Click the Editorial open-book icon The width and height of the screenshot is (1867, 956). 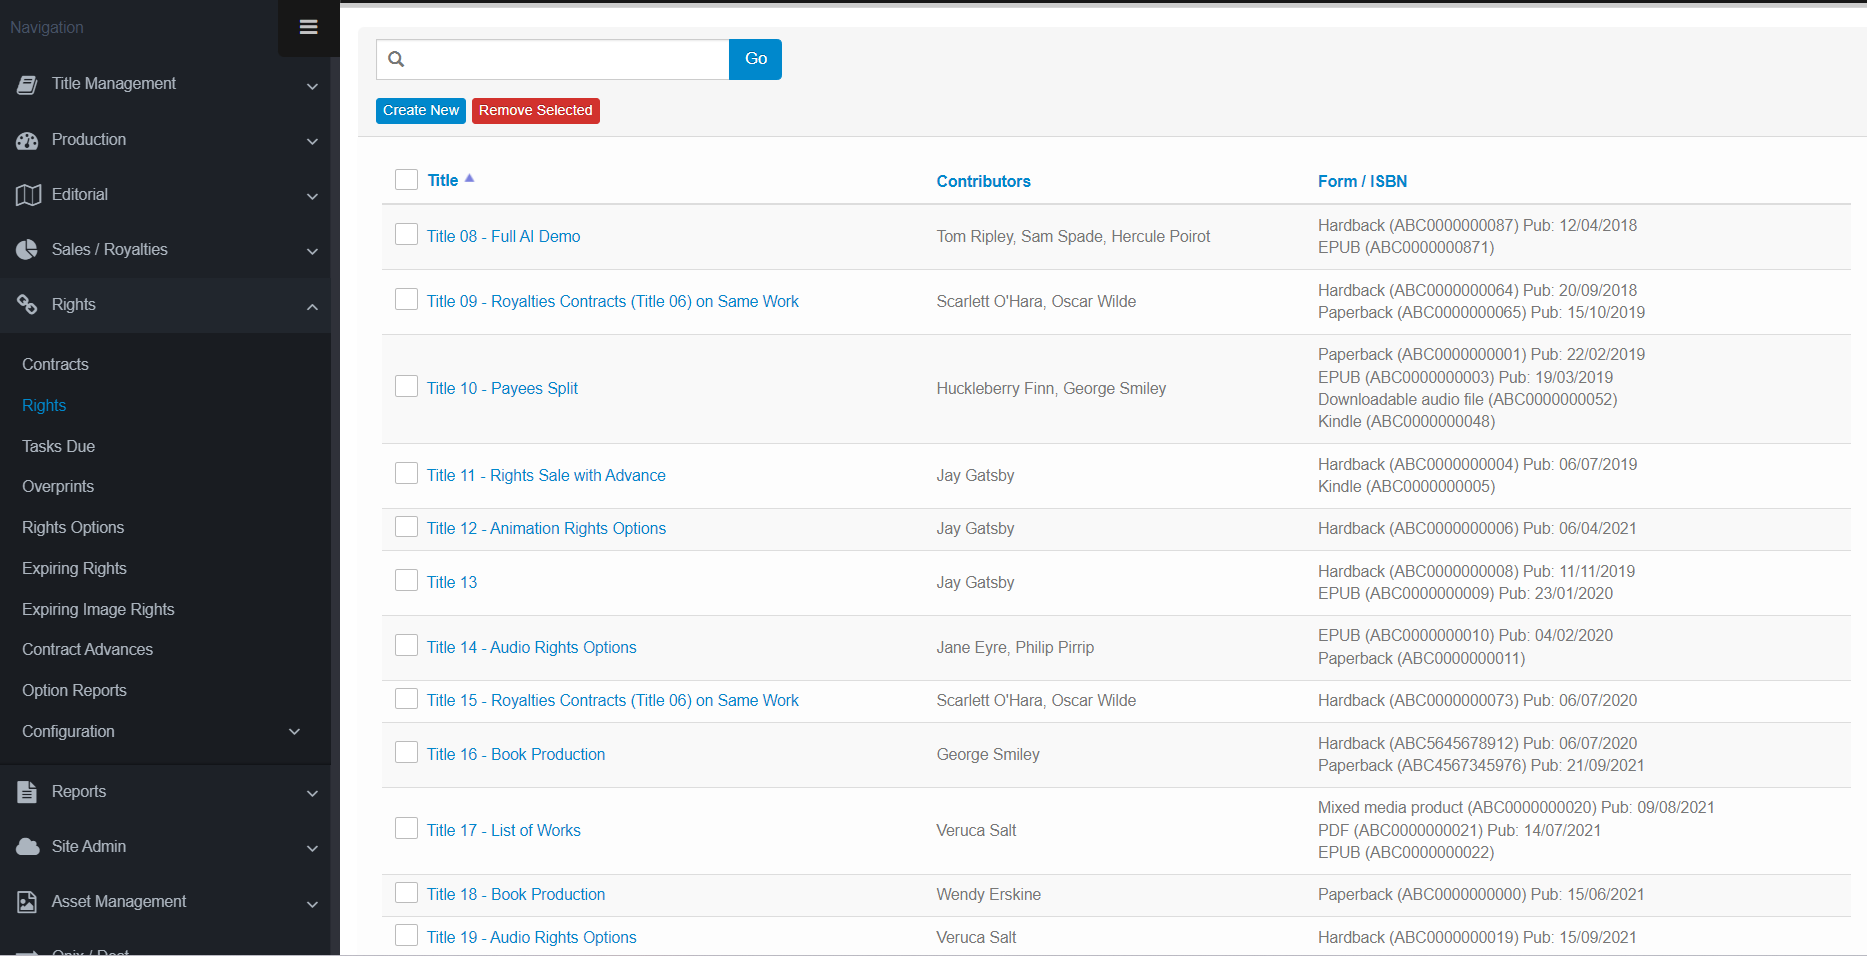(x=27, y=195)
